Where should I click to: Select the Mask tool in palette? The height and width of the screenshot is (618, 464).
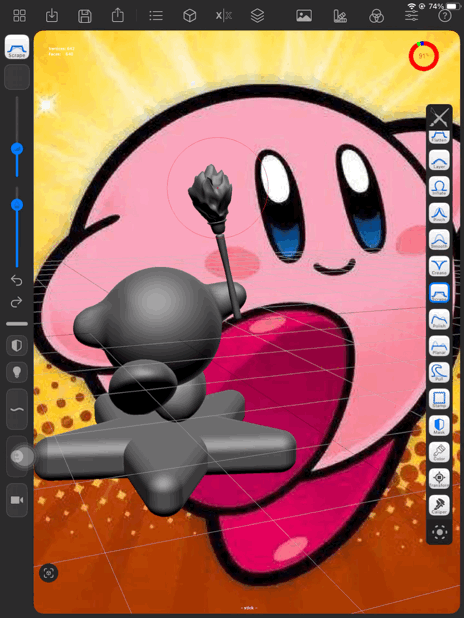[x=439, y=425]
